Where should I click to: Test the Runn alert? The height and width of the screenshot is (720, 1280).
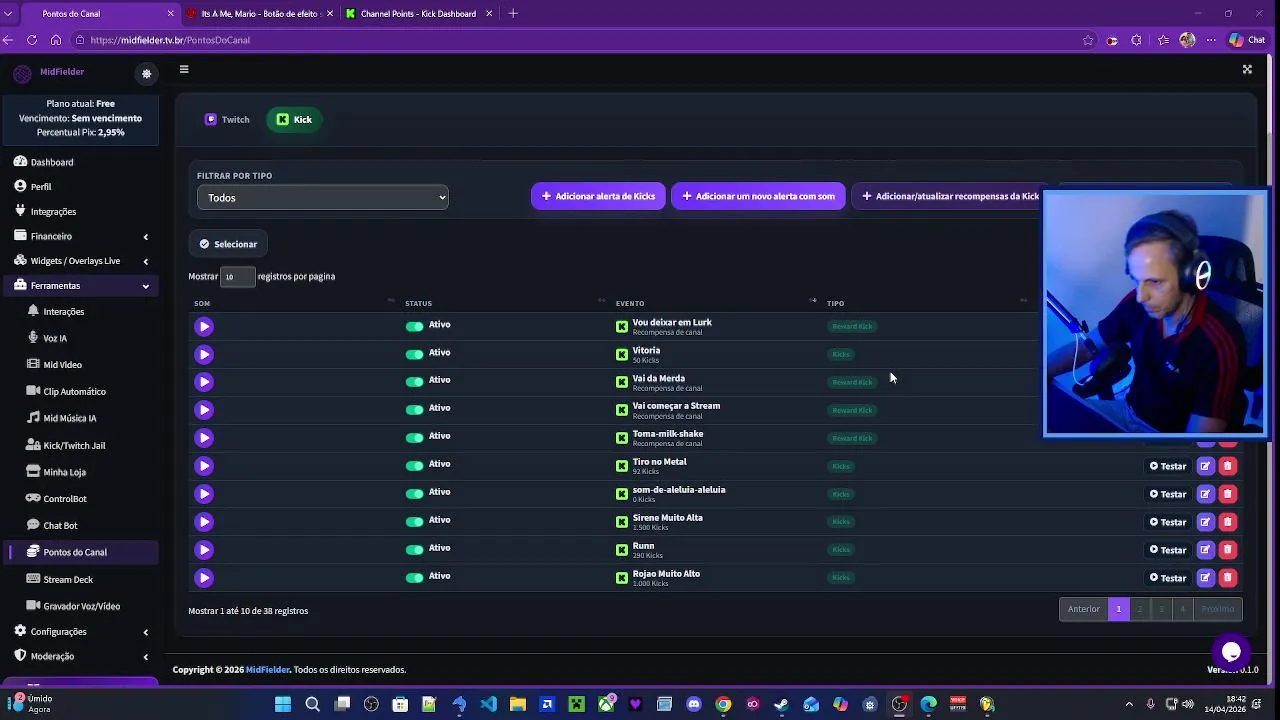pyautogui.click(x=1167, y=550)
